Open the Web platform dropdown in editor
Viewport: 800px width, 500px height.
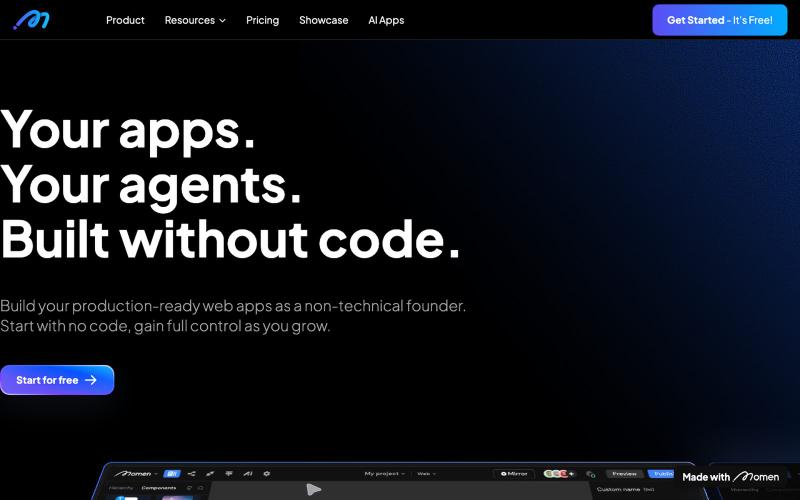pos(427,474)
